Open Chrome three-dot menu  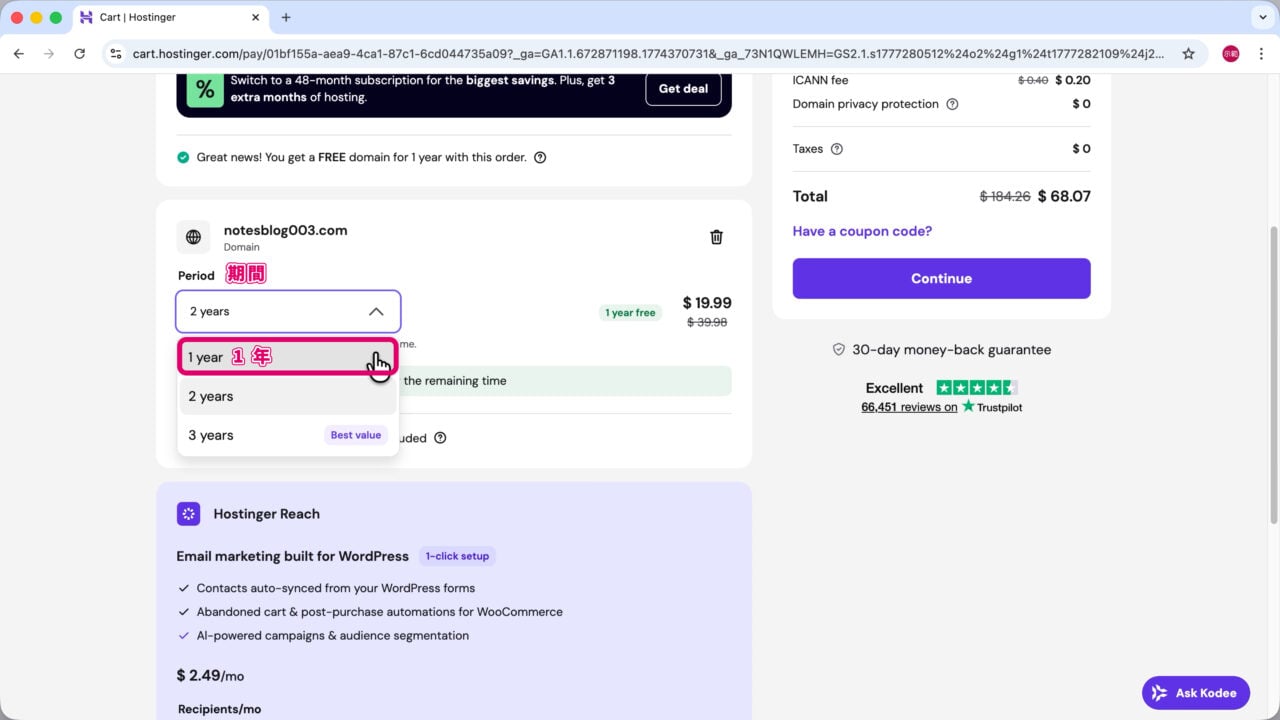pos(1260,54)
